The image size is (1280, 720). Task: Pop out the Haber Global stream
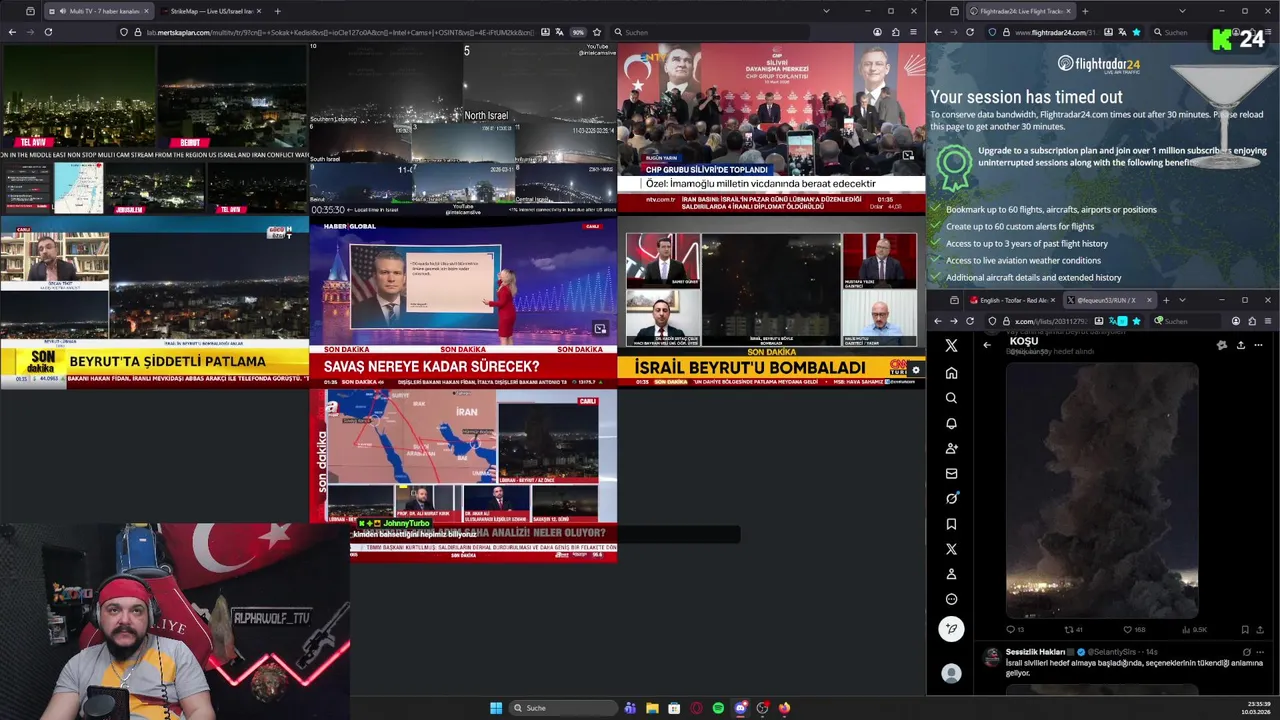click(600, 328)
